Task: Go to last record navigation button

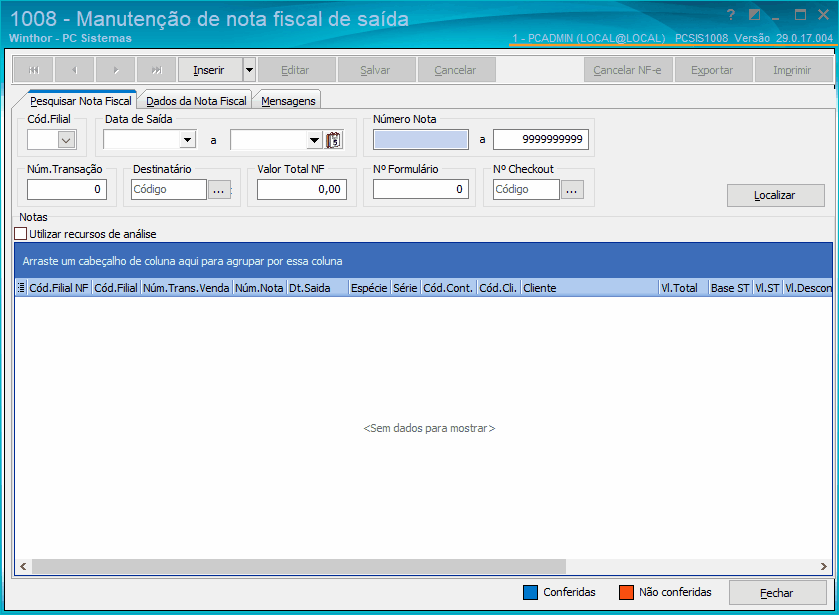Action: point(157,70)
